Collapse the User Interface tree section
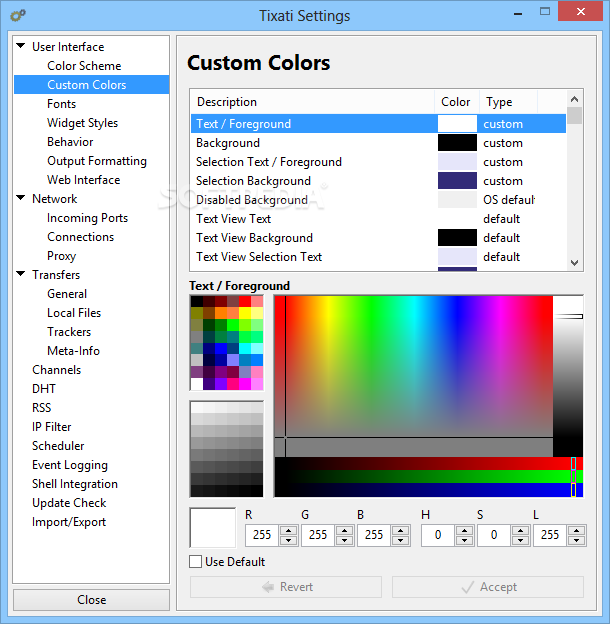 [21, 46]
